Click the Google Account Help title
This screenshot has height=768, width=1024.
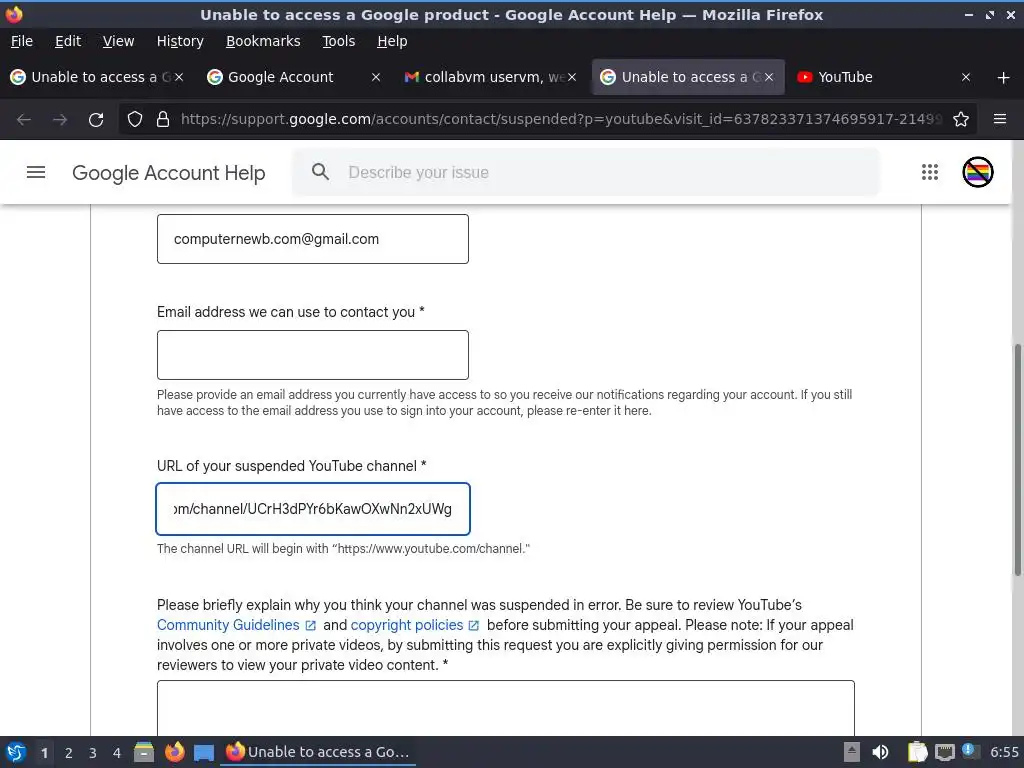point(168,172)
